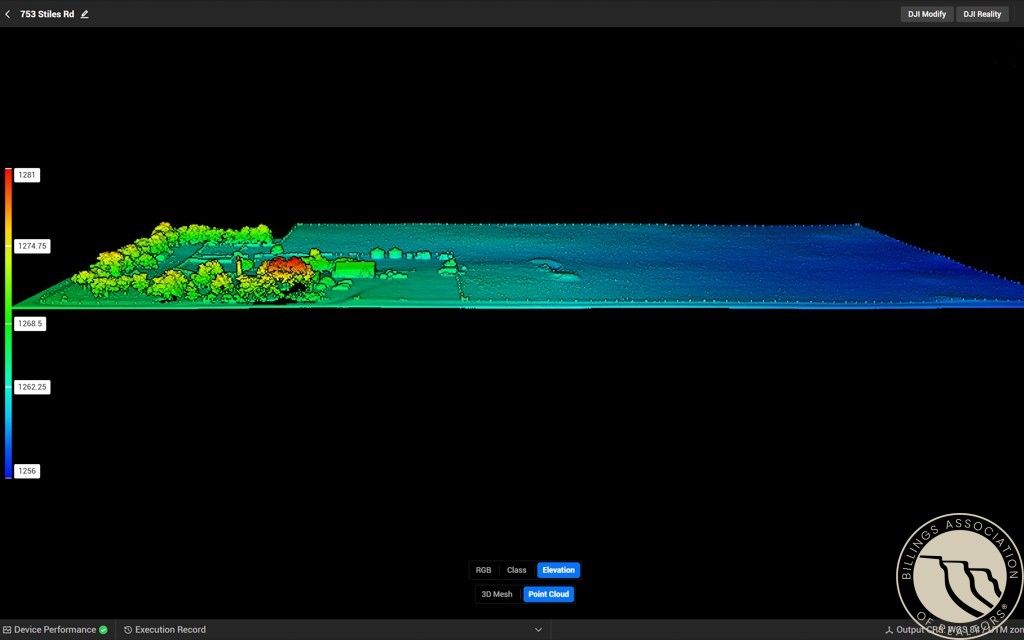Switch display to RGB mode
Screen dimensions: 1024x640
(483, 570)
